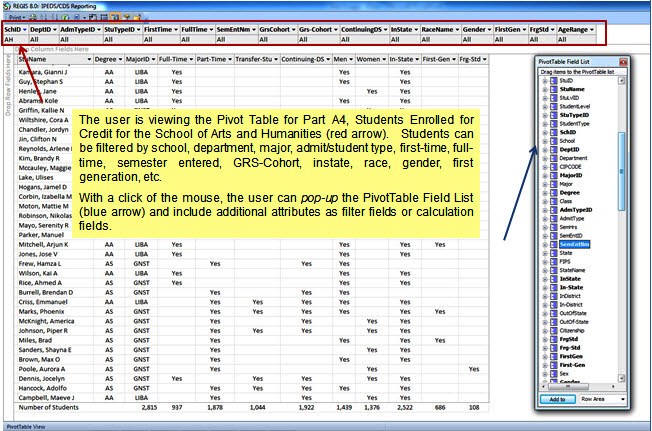This screenshot has height=431, width=652.
Task: Select the OutOfState field in the list
Action: pos(573,313)
